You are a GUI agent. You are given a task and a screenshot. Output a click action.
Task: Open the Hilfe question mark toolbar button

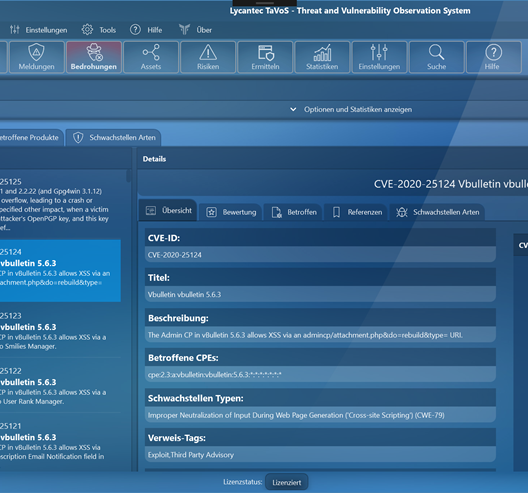pos(494,57)
